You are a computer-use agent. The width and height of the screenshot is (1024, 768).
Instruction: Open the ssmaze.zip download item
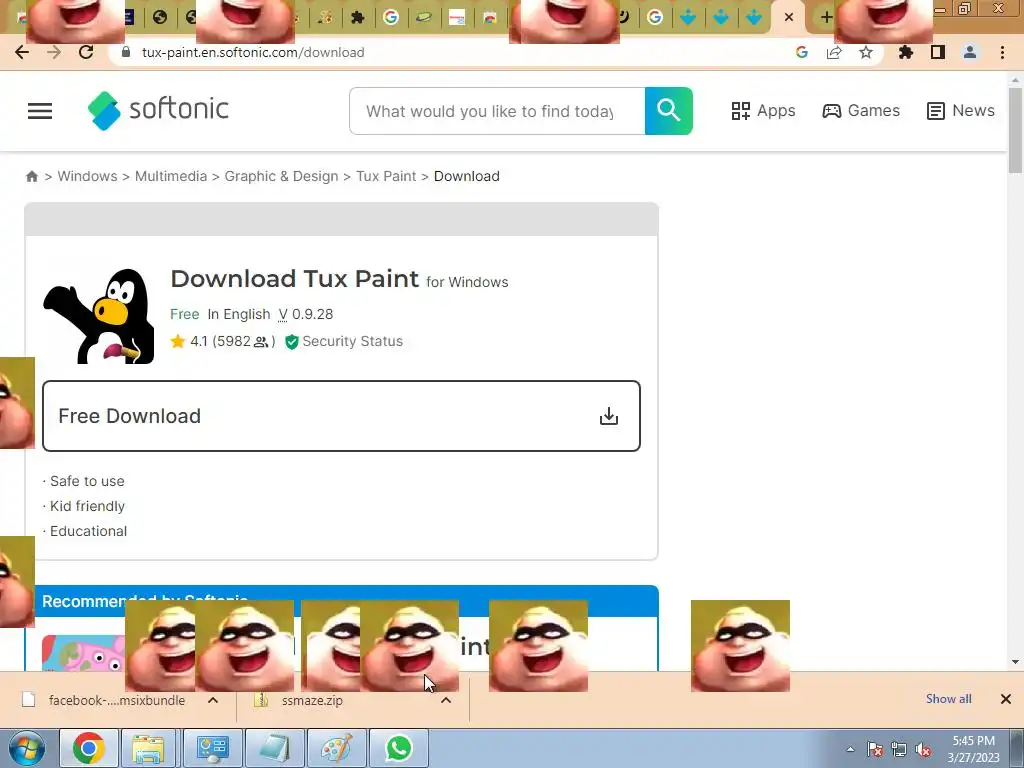[300, 701]
